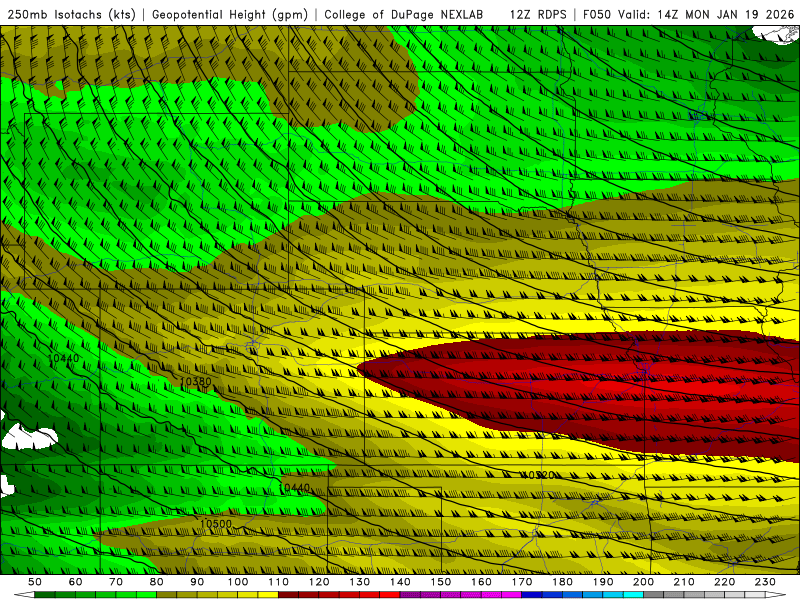Click the 190 value on the color scale
800x600 pixels.
[x=603, y=582]
